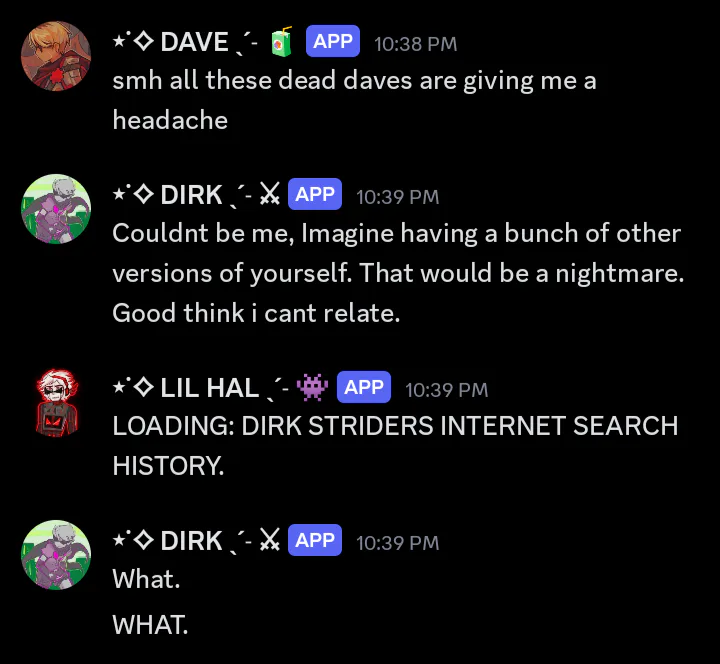The image size is (720, 664).
Task: Open DAVE's profile avatar
Action: (56, 56)
